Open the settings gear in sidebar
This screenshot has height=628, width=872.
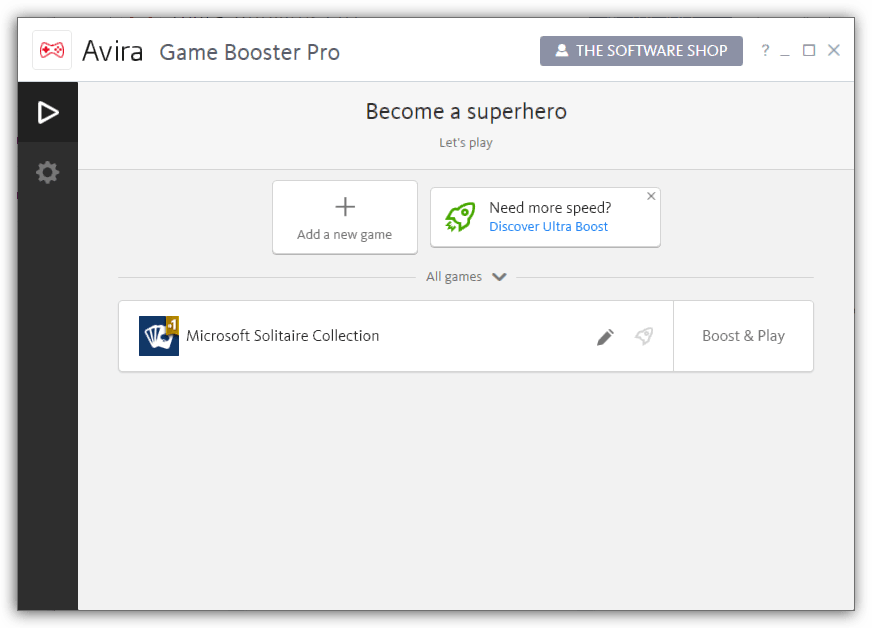pyautogui.click(x=48, y=173)
